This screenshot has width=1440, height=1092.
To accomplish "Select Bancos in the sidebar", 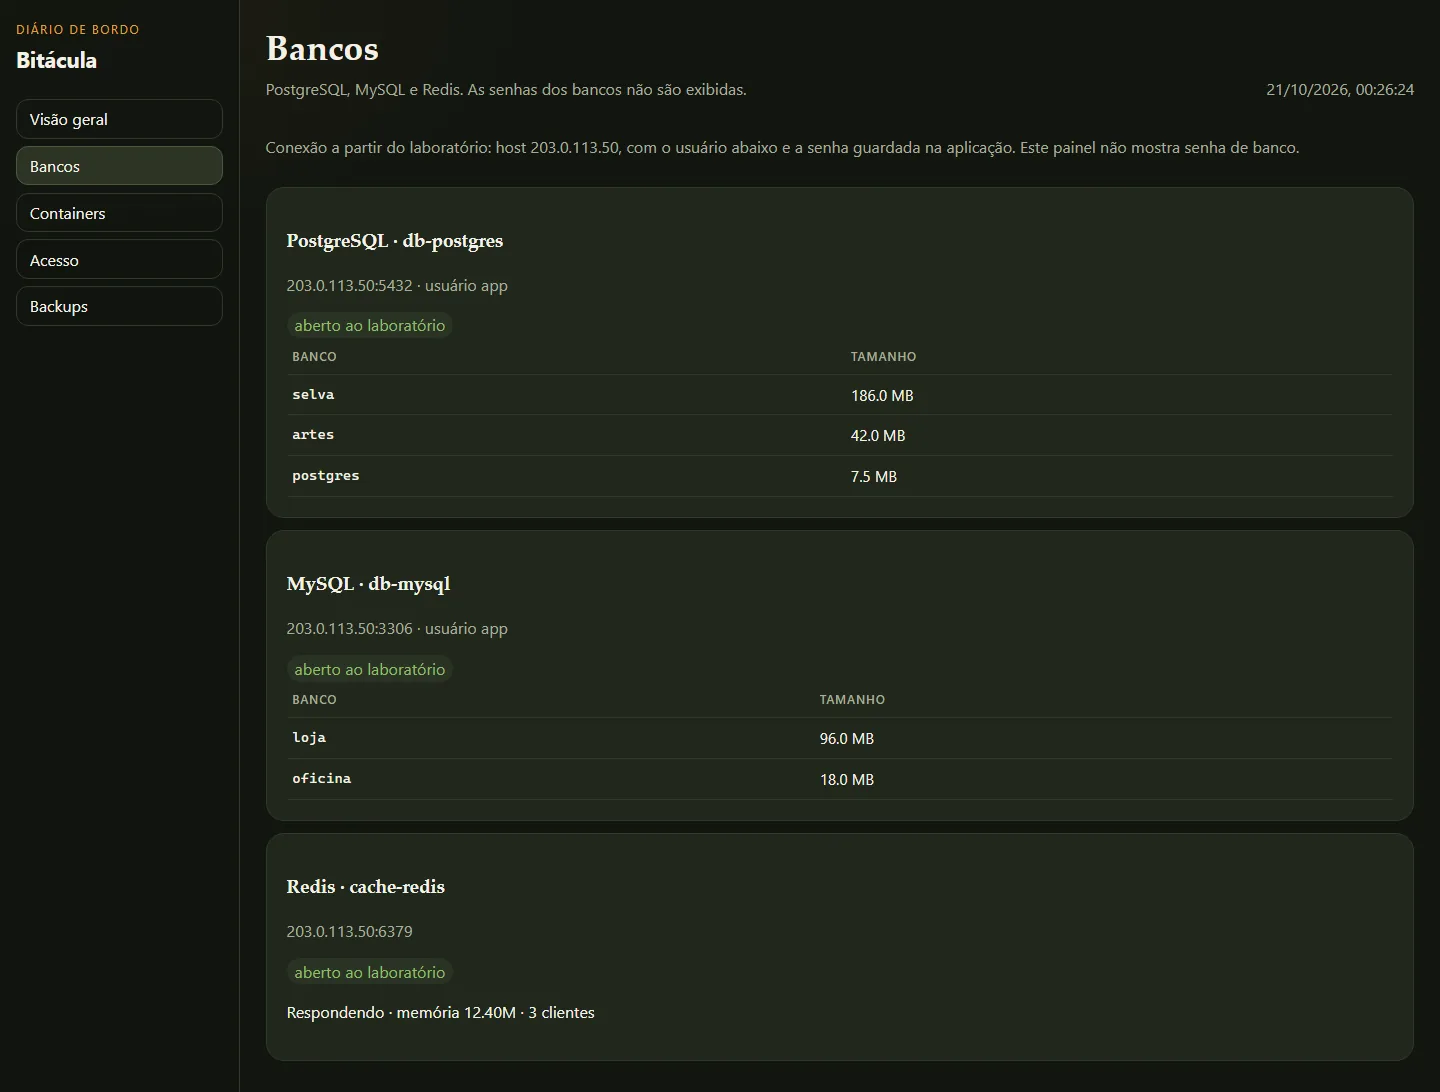I will point(119,166).
